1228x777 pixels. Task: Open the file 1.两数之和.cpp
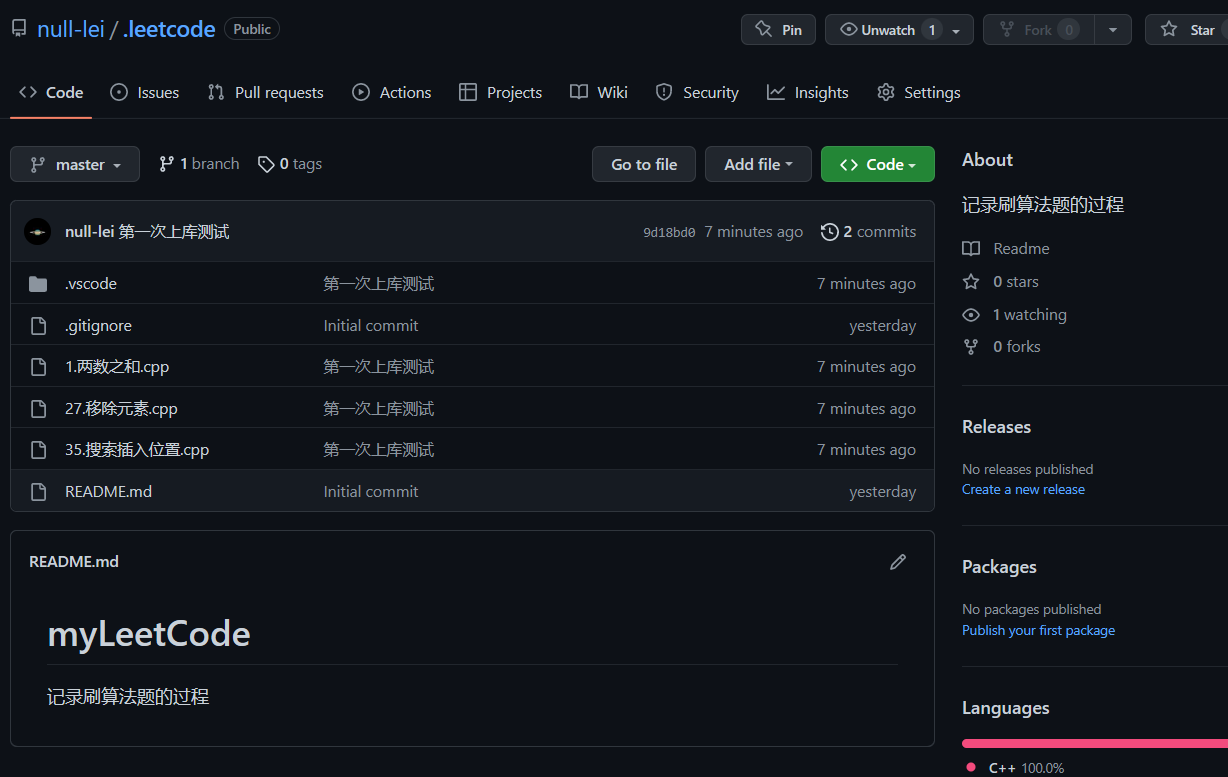click(x=117, y=367)
